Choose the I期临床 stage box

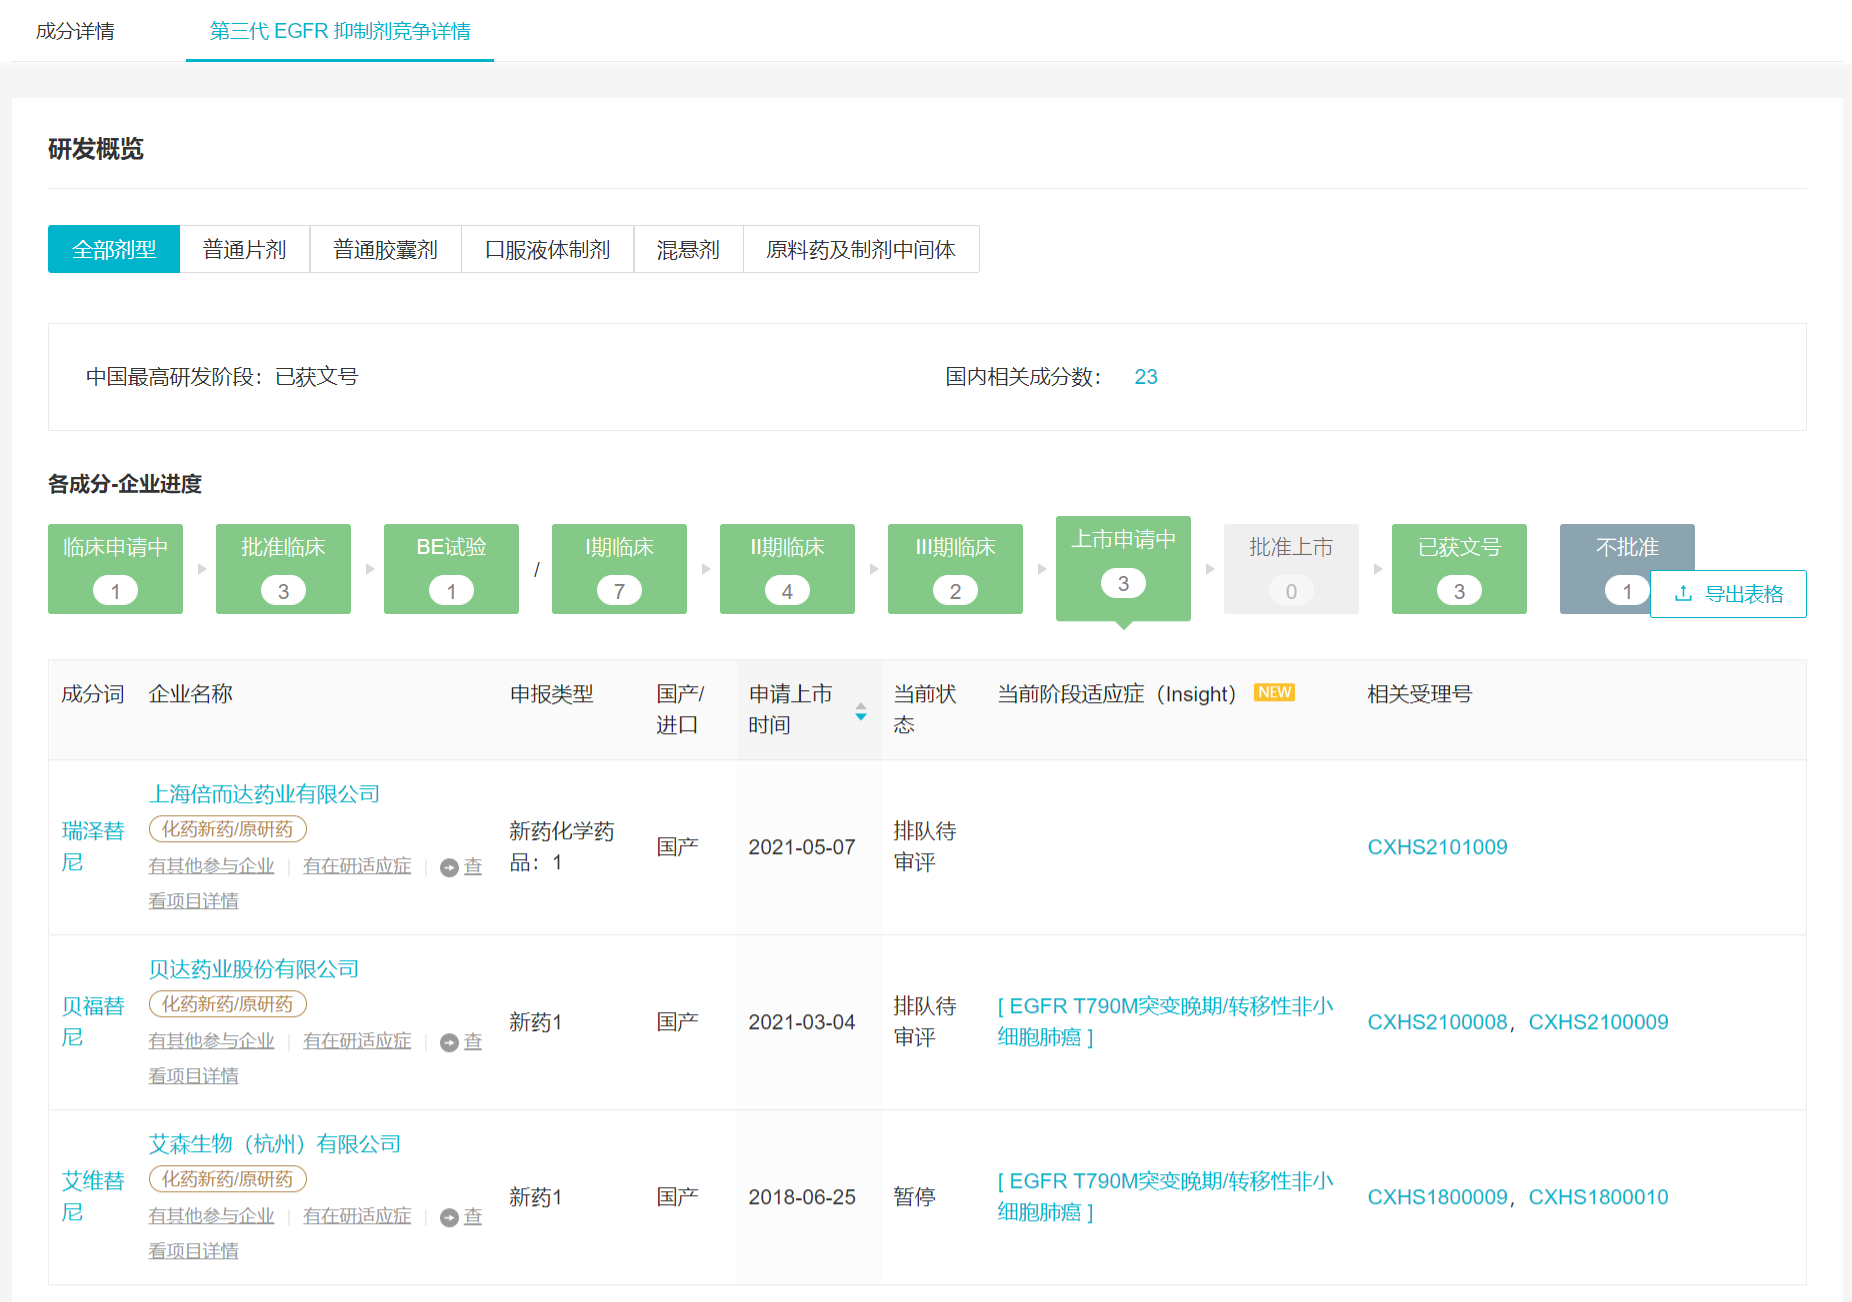[619, 568]
